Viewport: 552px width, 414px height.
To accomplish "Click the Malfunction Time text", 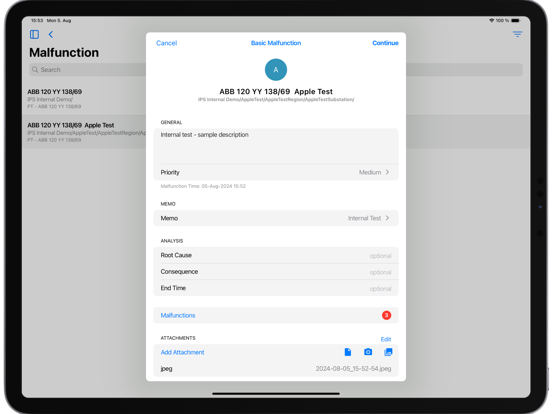I will (203, 186).
